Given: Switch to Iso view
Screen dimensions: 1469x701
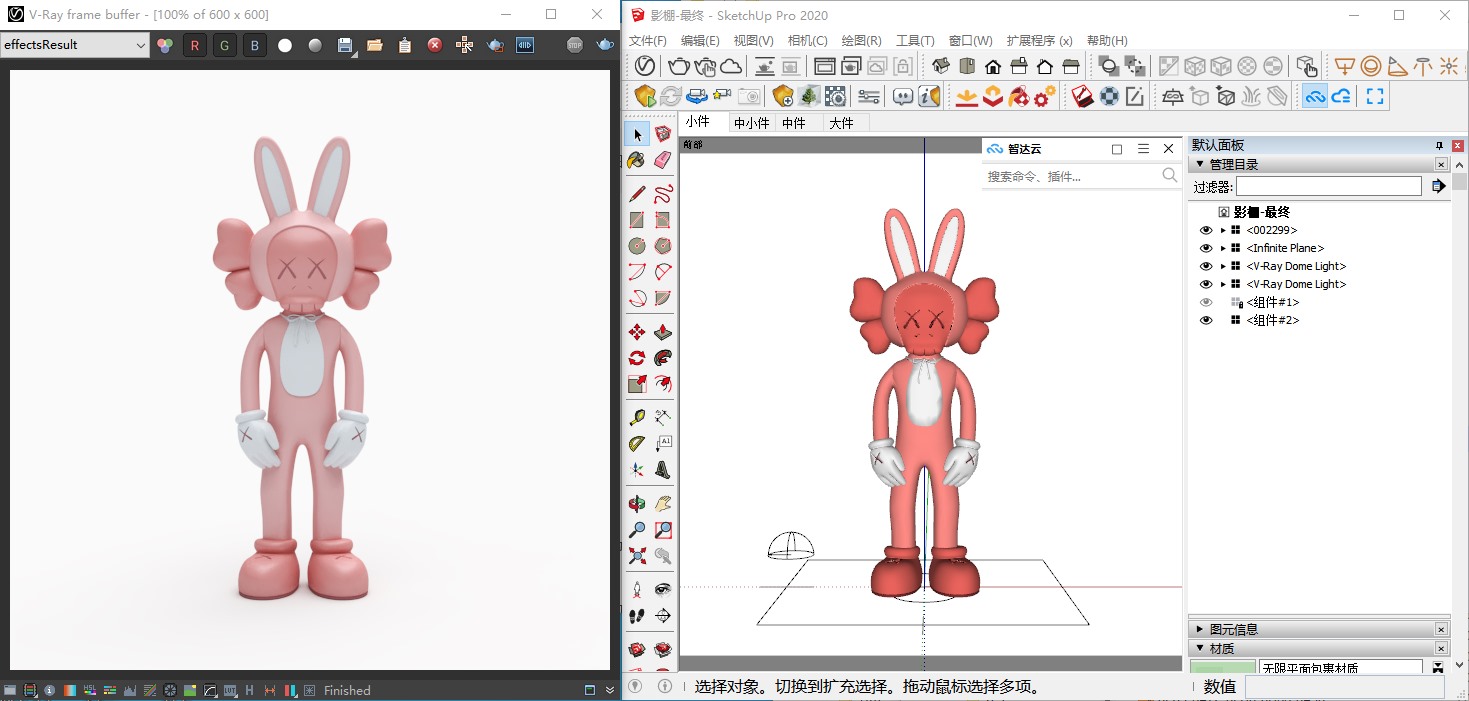Looking at the screenshot, I should (941, 66).
